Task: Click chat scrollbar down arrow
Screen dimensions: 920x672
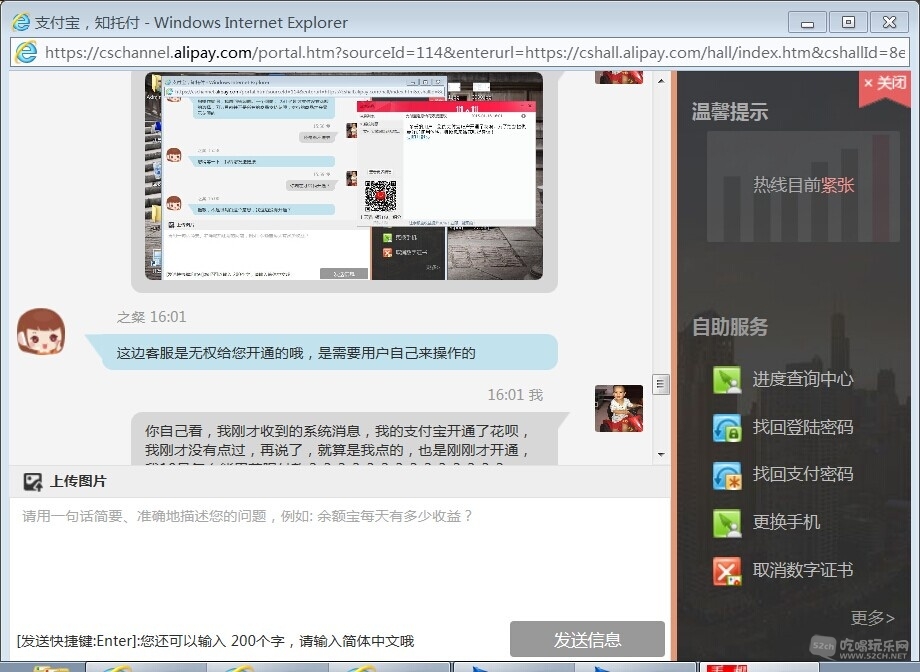Action: pos(661,454)
